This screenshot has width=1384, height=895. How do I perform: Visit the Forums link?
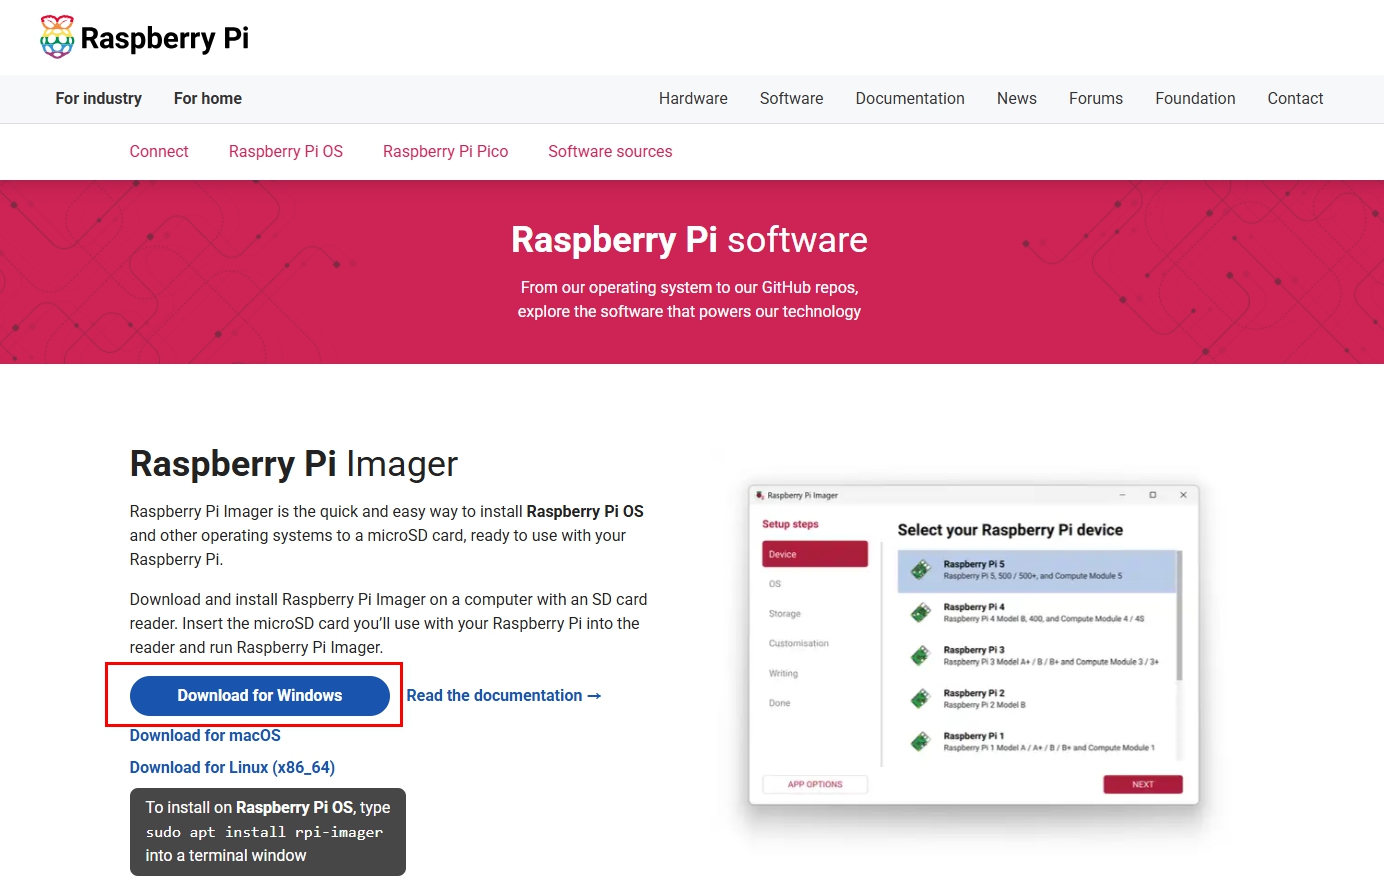(x=1096, y=98)
